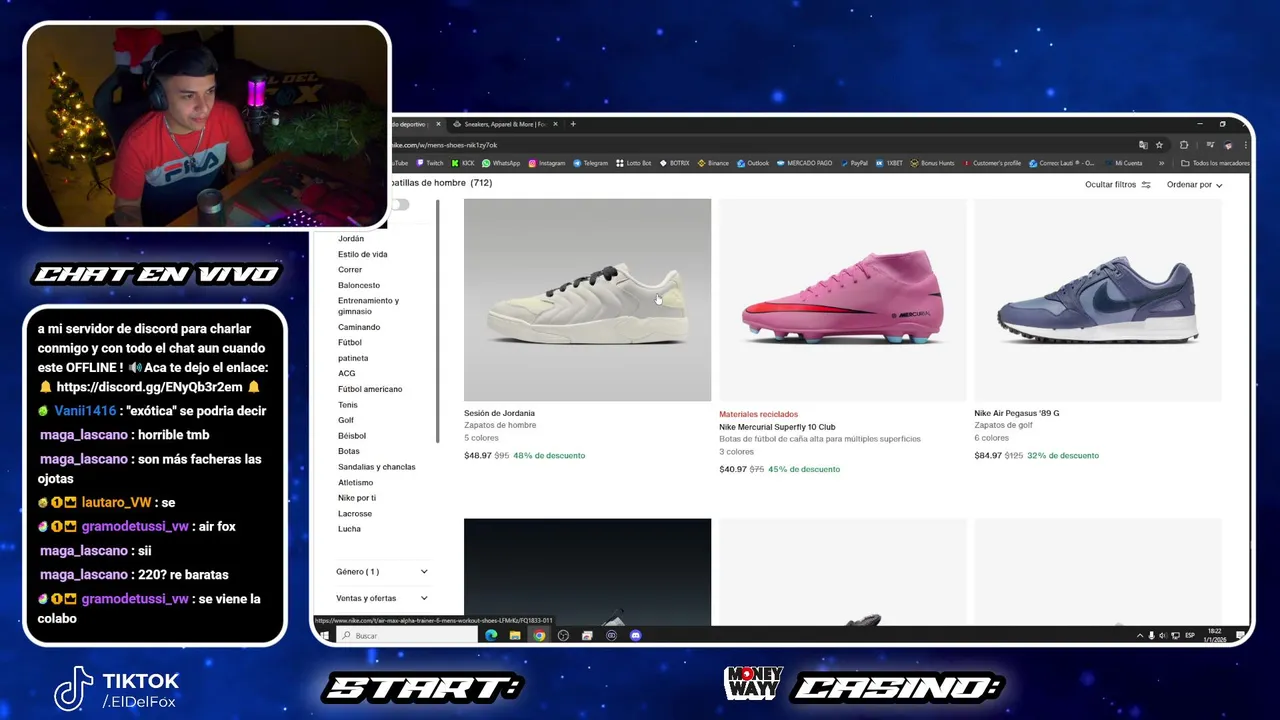Select the Correr category filter
The height and width of the screenshot is (720, 1280).
pyautogui.click(x=350, y=270)
